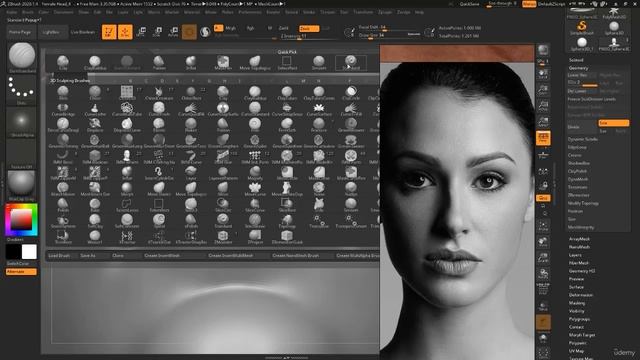Click the Clone brush button

[x=118, y=256]
